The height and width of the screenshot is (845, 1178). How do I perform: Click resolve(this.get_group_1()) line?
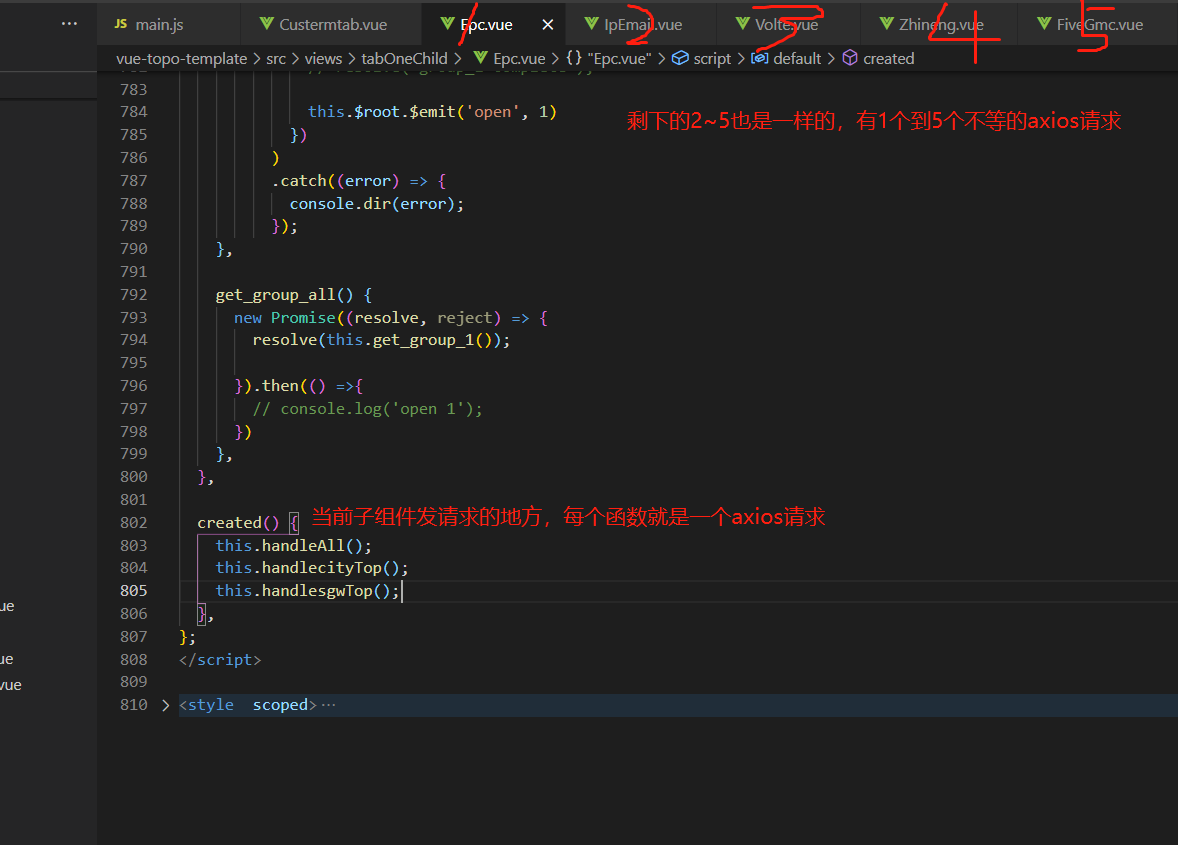[x=381, y=340]
